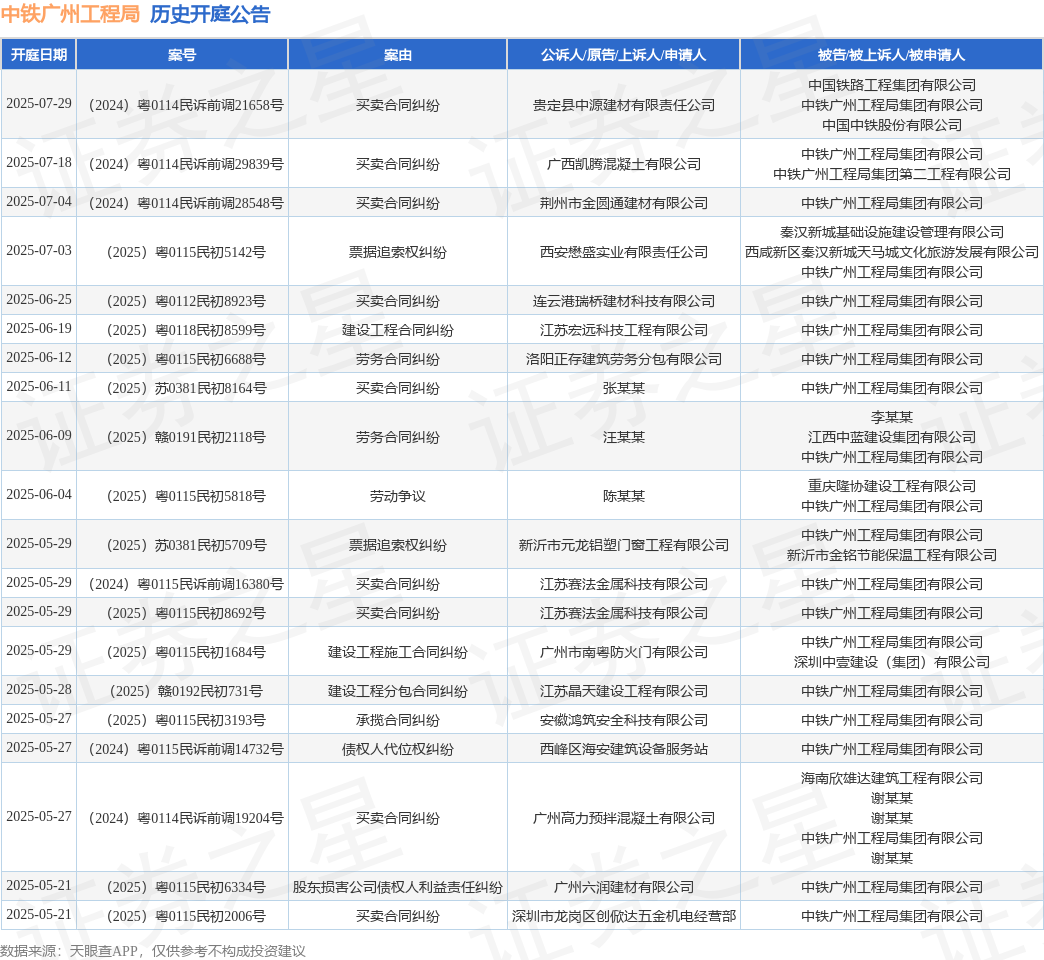Click plaintiff 西峰区海安建筑设备服务站

[x=623, y=750]
